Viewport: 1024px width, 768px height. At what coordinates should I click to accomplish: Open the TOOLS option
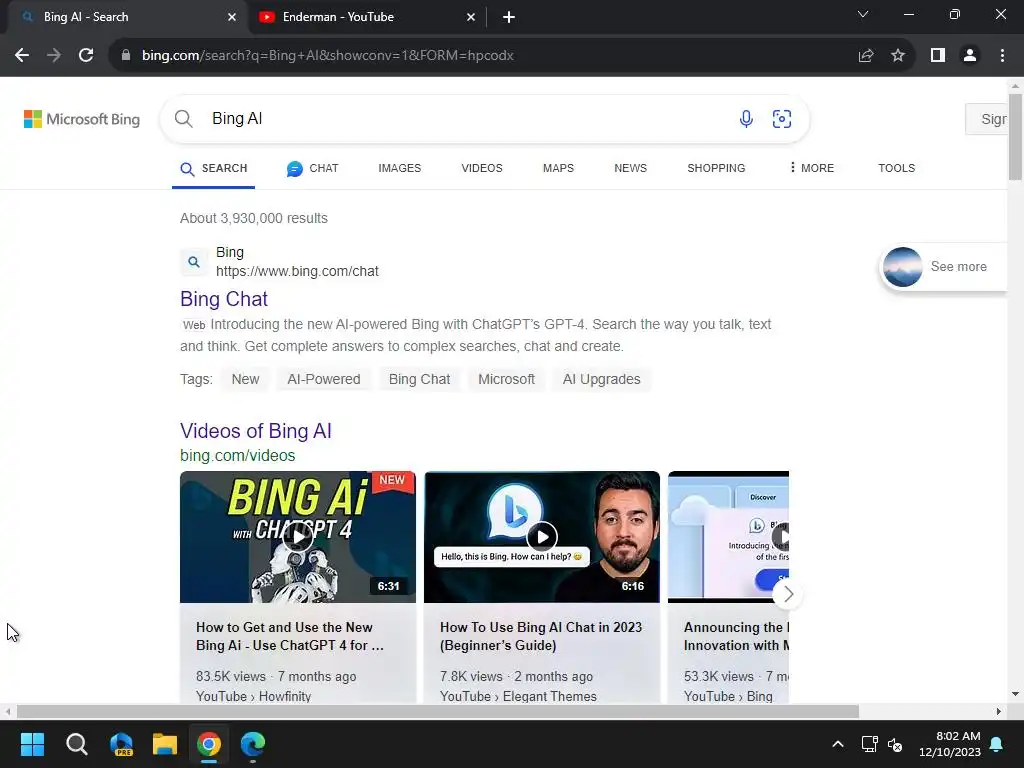(897, 168)
